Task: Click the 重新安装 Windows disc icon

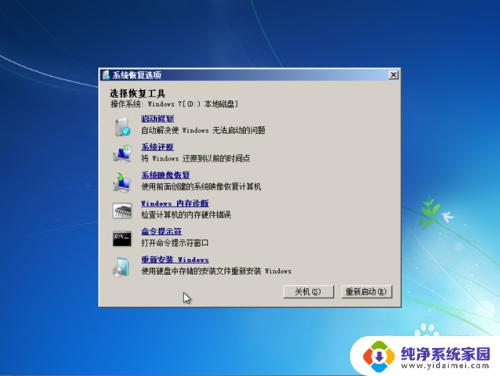Action: (121, 267)
